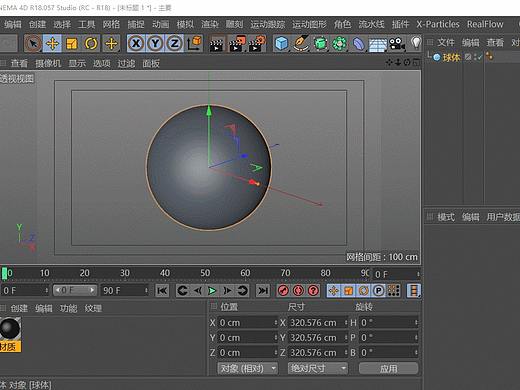Open the RealFlow menu
The width and height of the screenshot is (520, 390).
click(485, 24)
